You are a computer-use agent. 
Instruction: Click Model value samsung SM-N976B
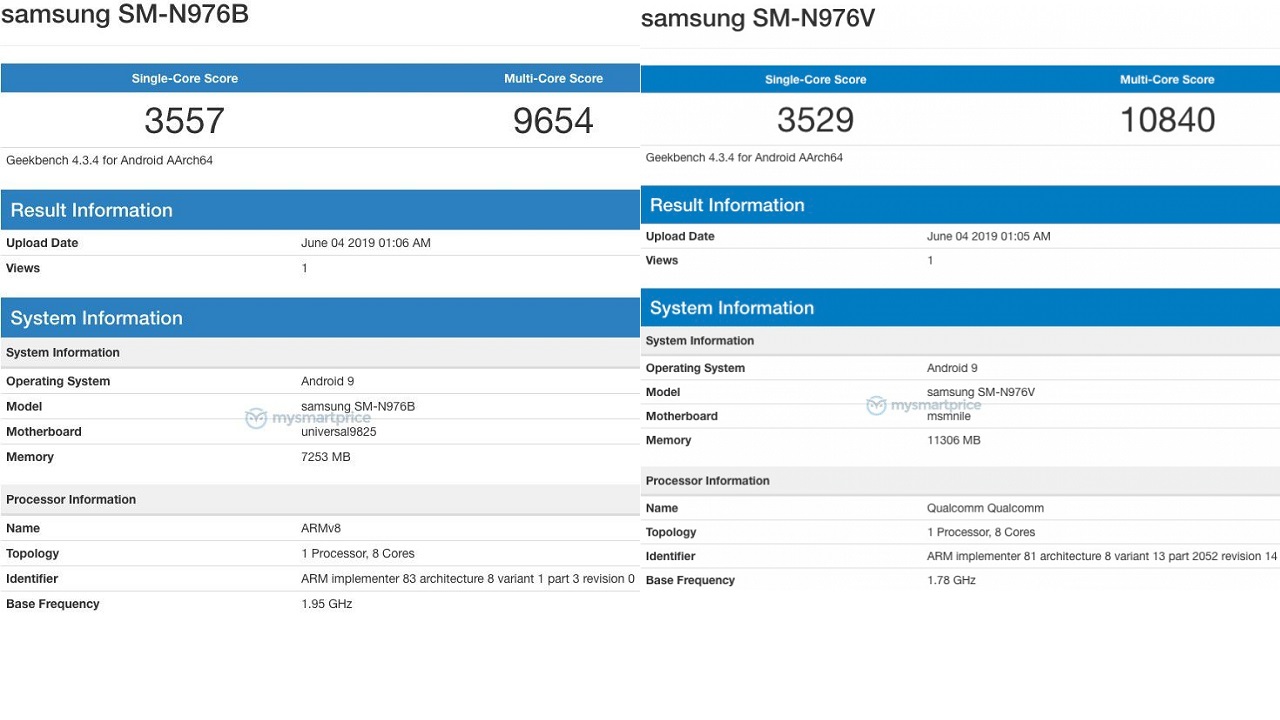(358, 407)
